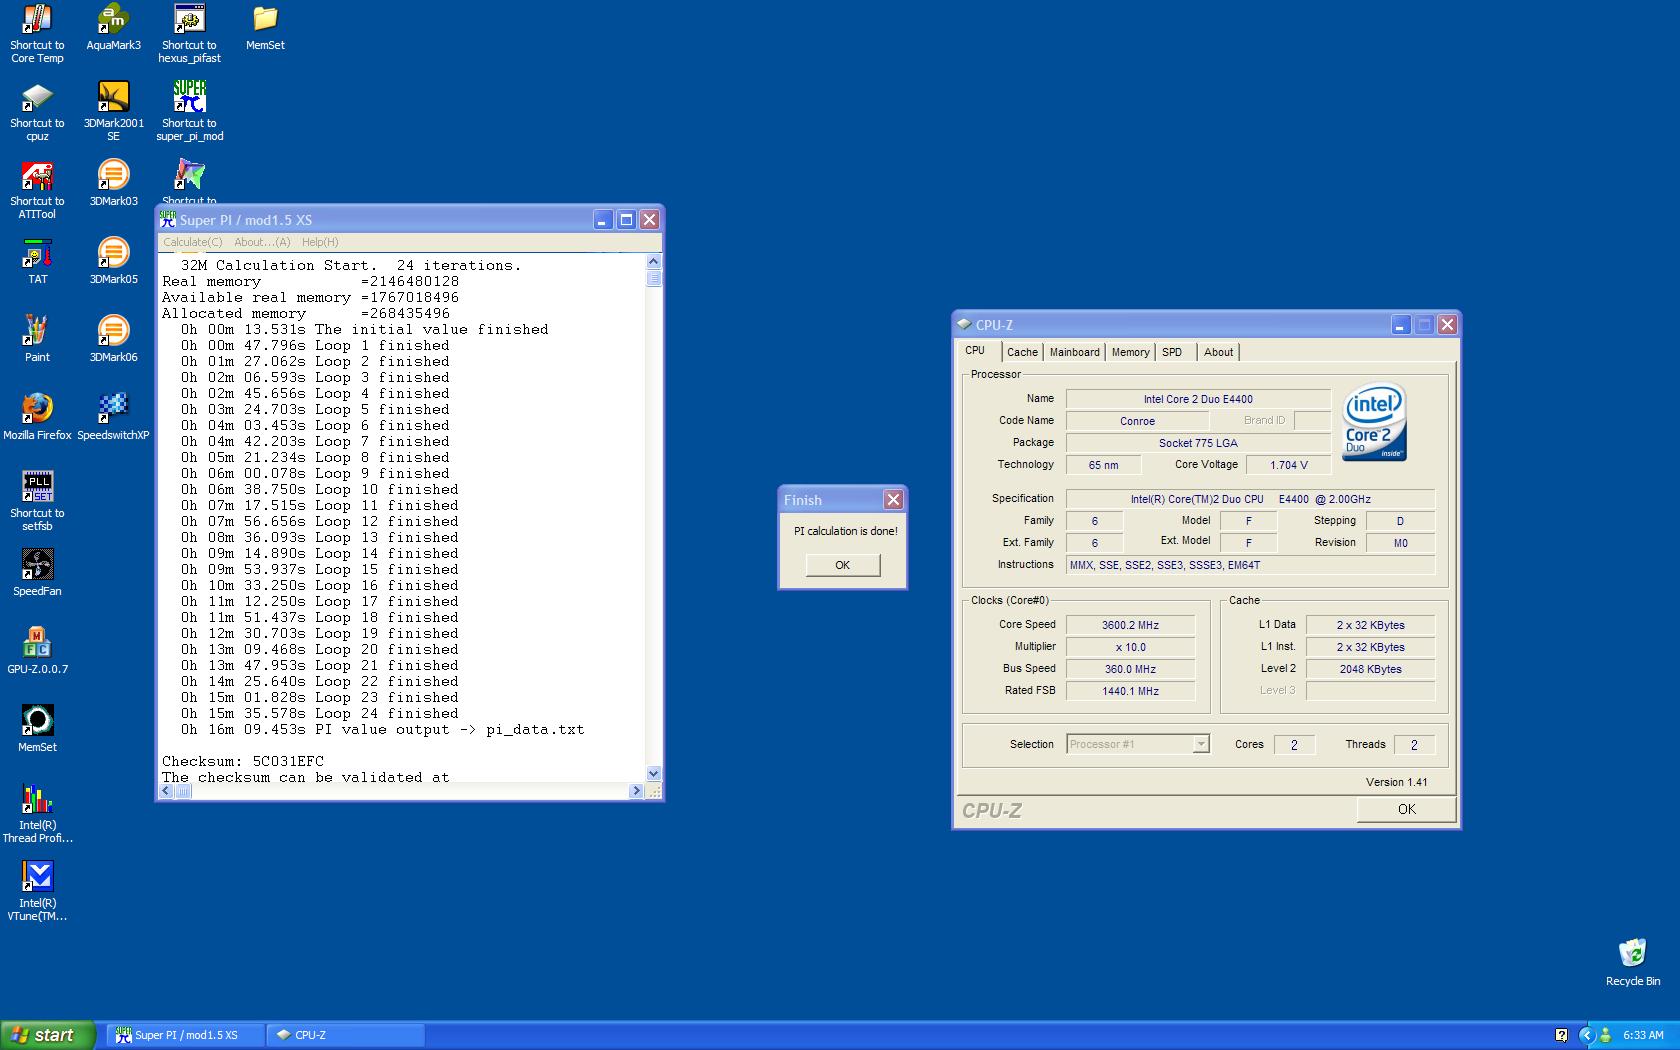Click the 'PI value output -> pi_data.txt' line
Image resolution: width=1680 pixels, height=1050 pixels.
click(x=382, y=729)
